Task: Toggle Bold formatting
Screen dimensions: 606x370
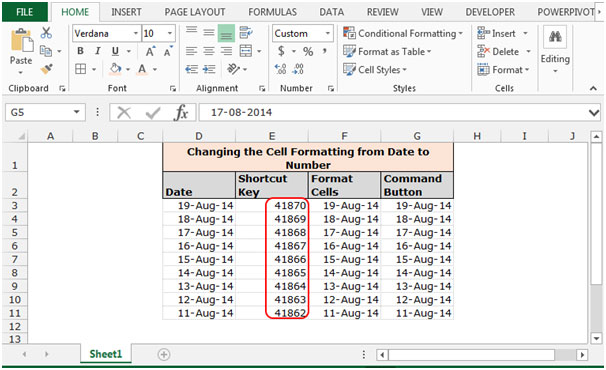Action: [80, 51]
